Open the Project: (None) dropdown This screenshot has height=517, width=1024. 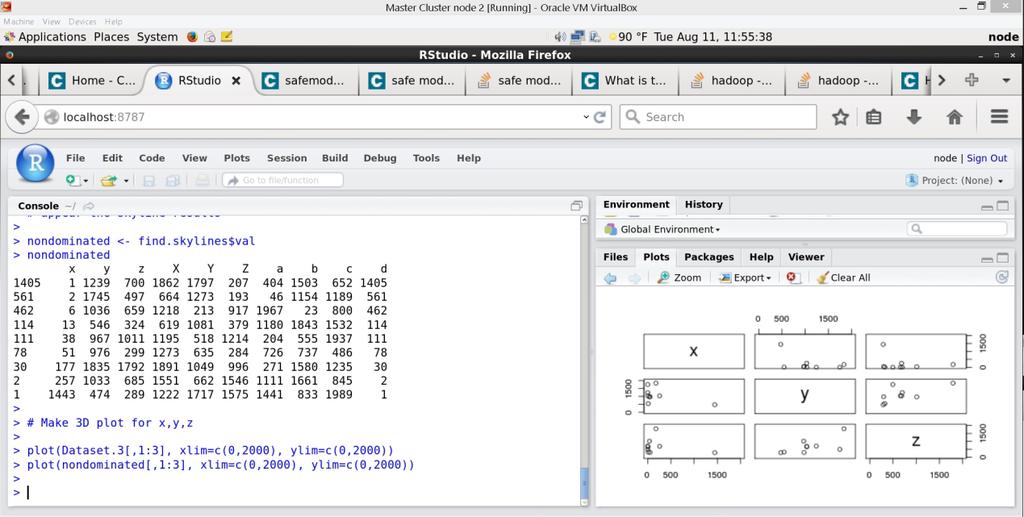coord(955,180)
